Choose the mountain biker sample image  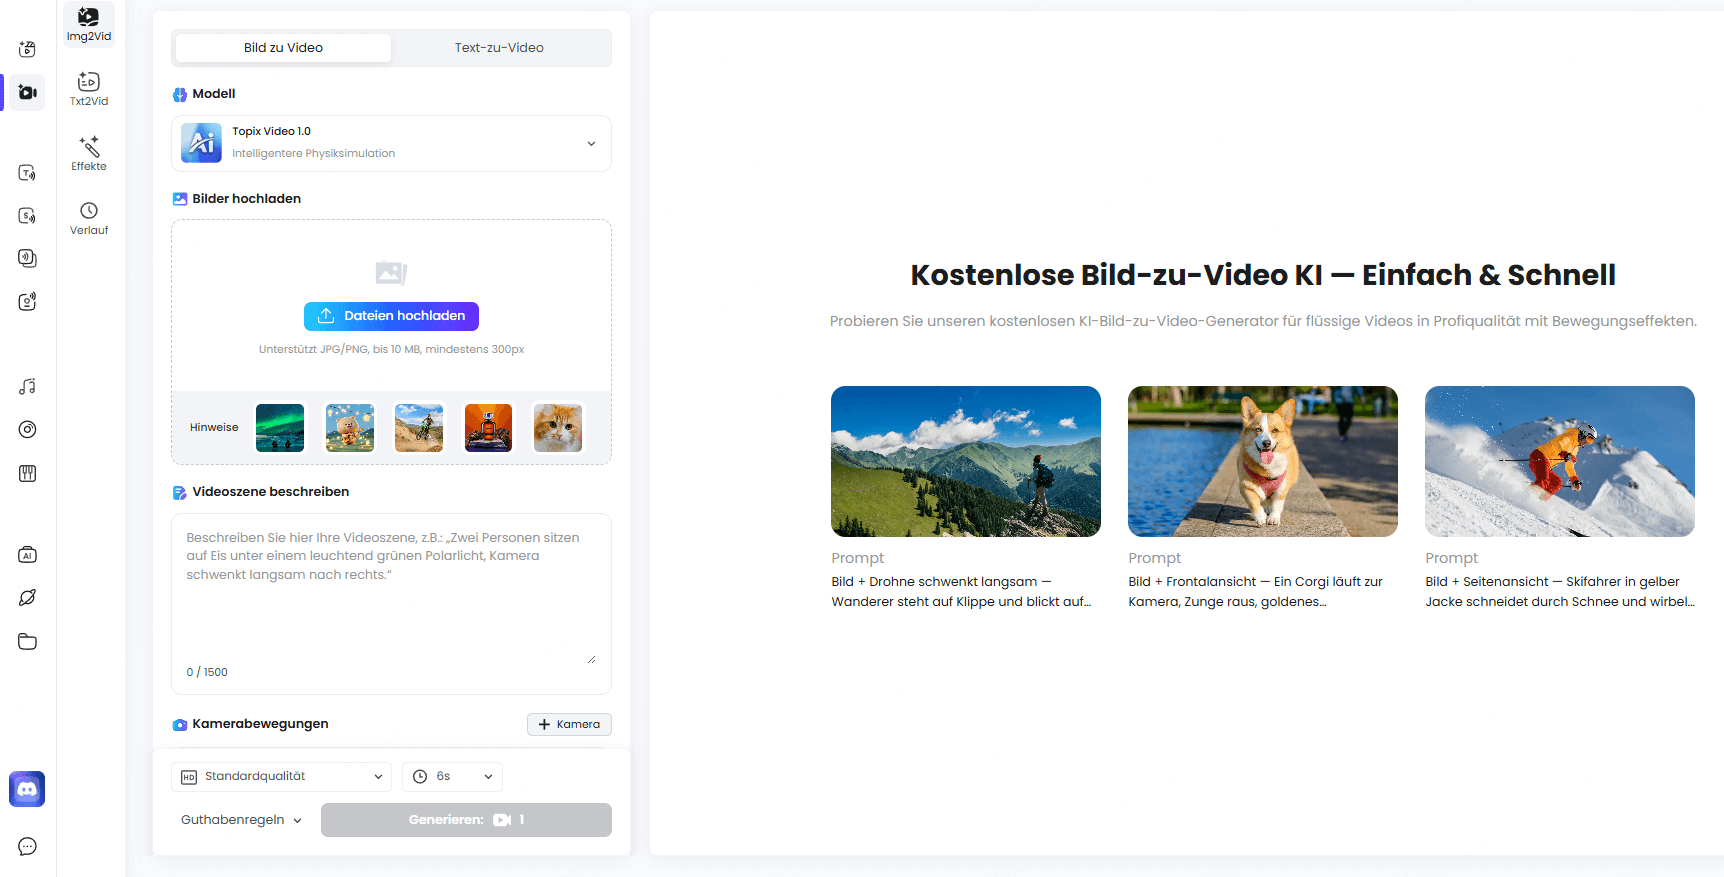pos(419,427)
